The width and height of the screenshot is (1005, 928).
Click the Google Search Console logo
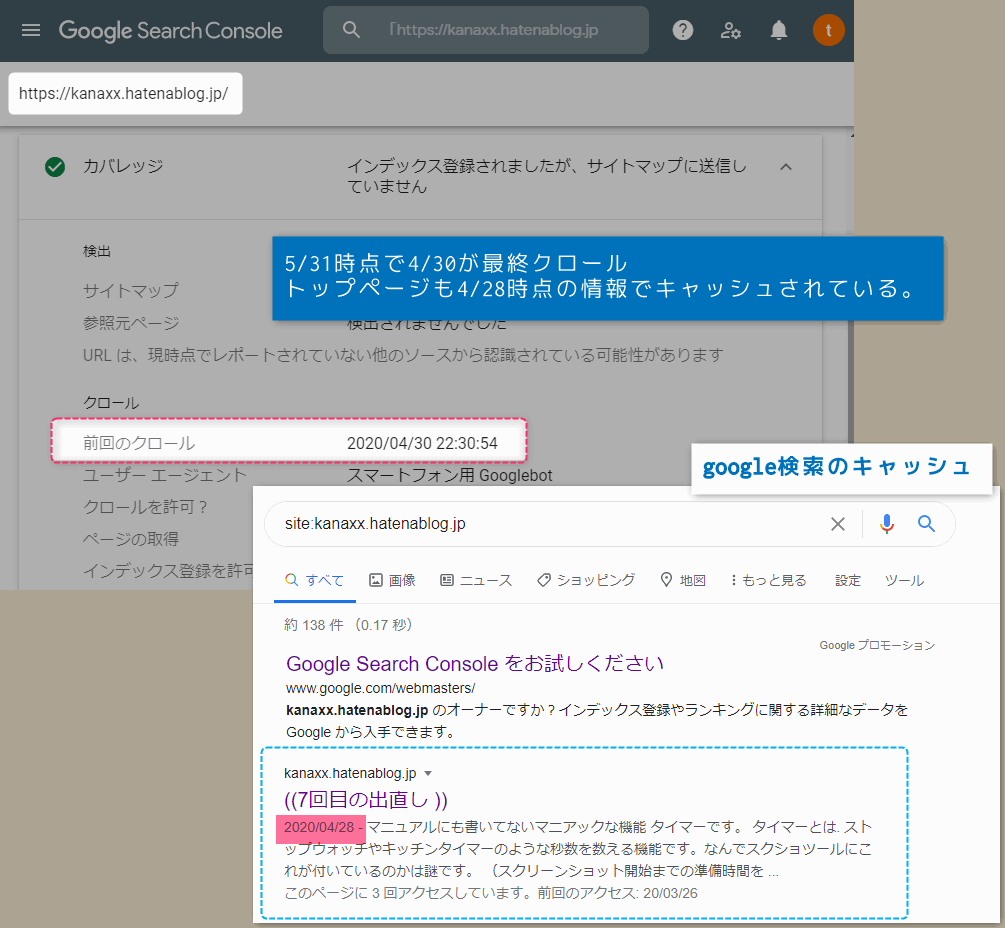point(170,31)
